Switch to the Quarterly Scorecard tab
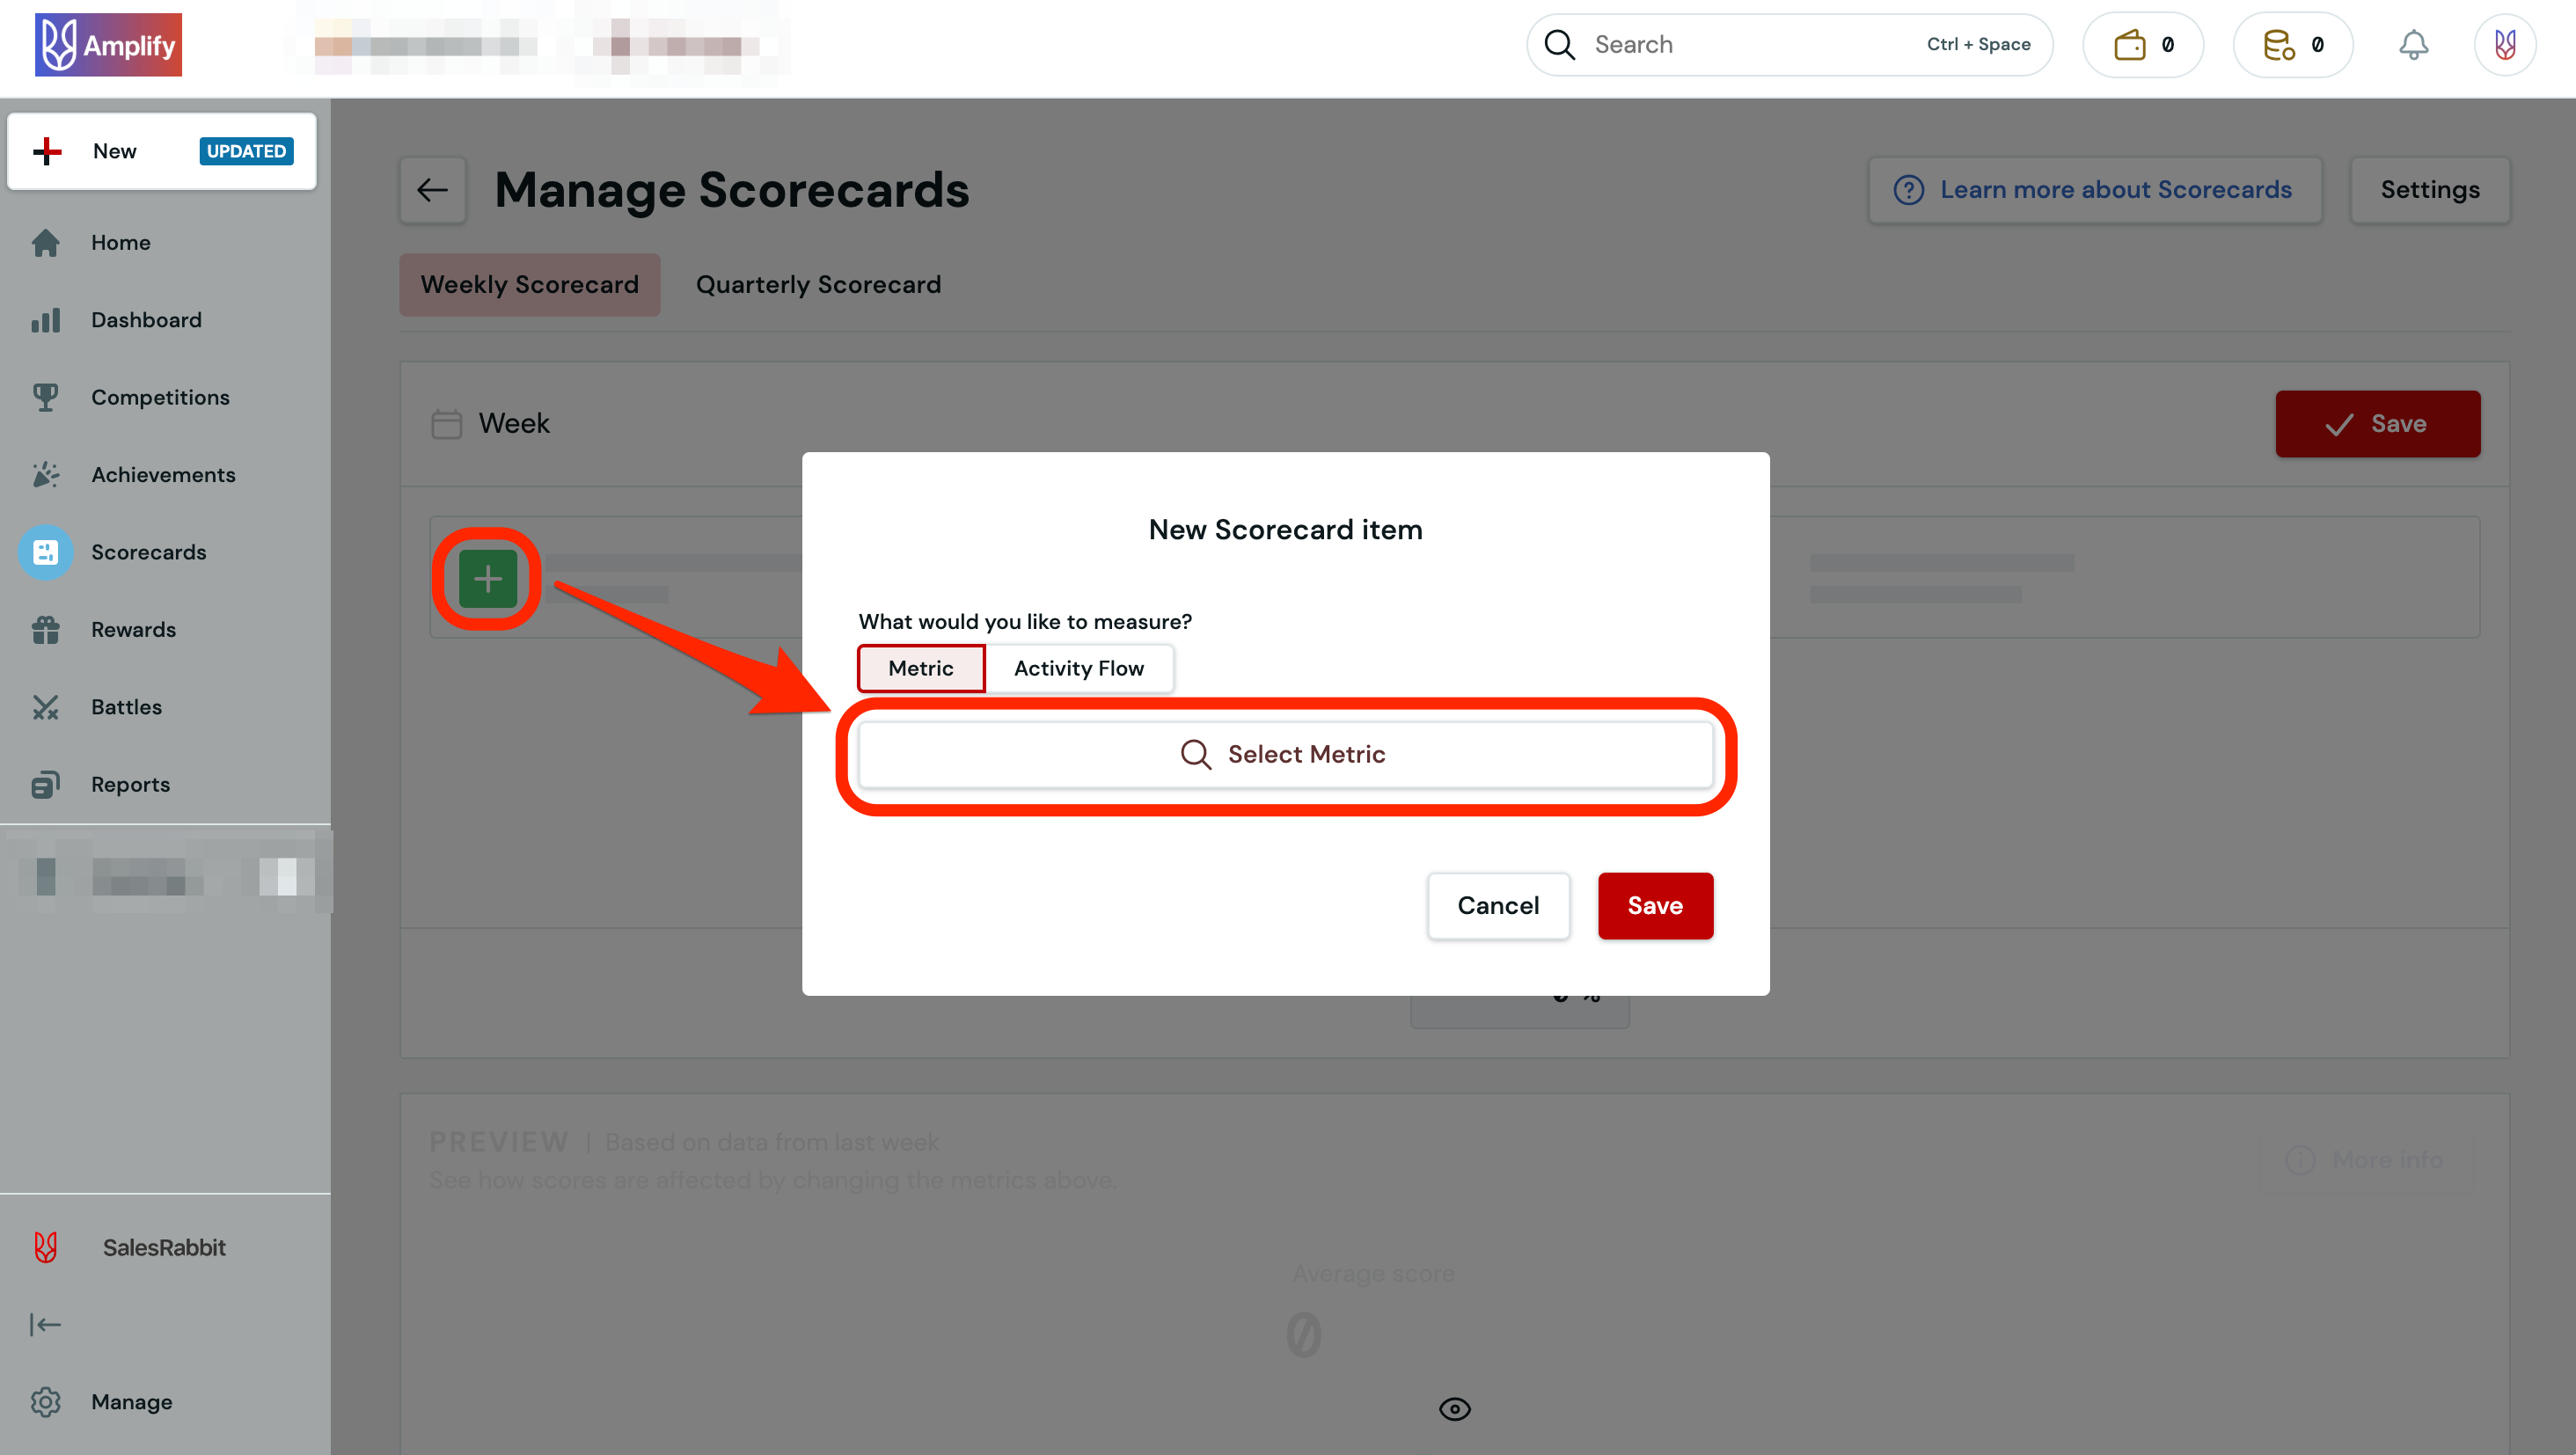The height and width of the screenshot is (1455, 2576). pos(818,285)
